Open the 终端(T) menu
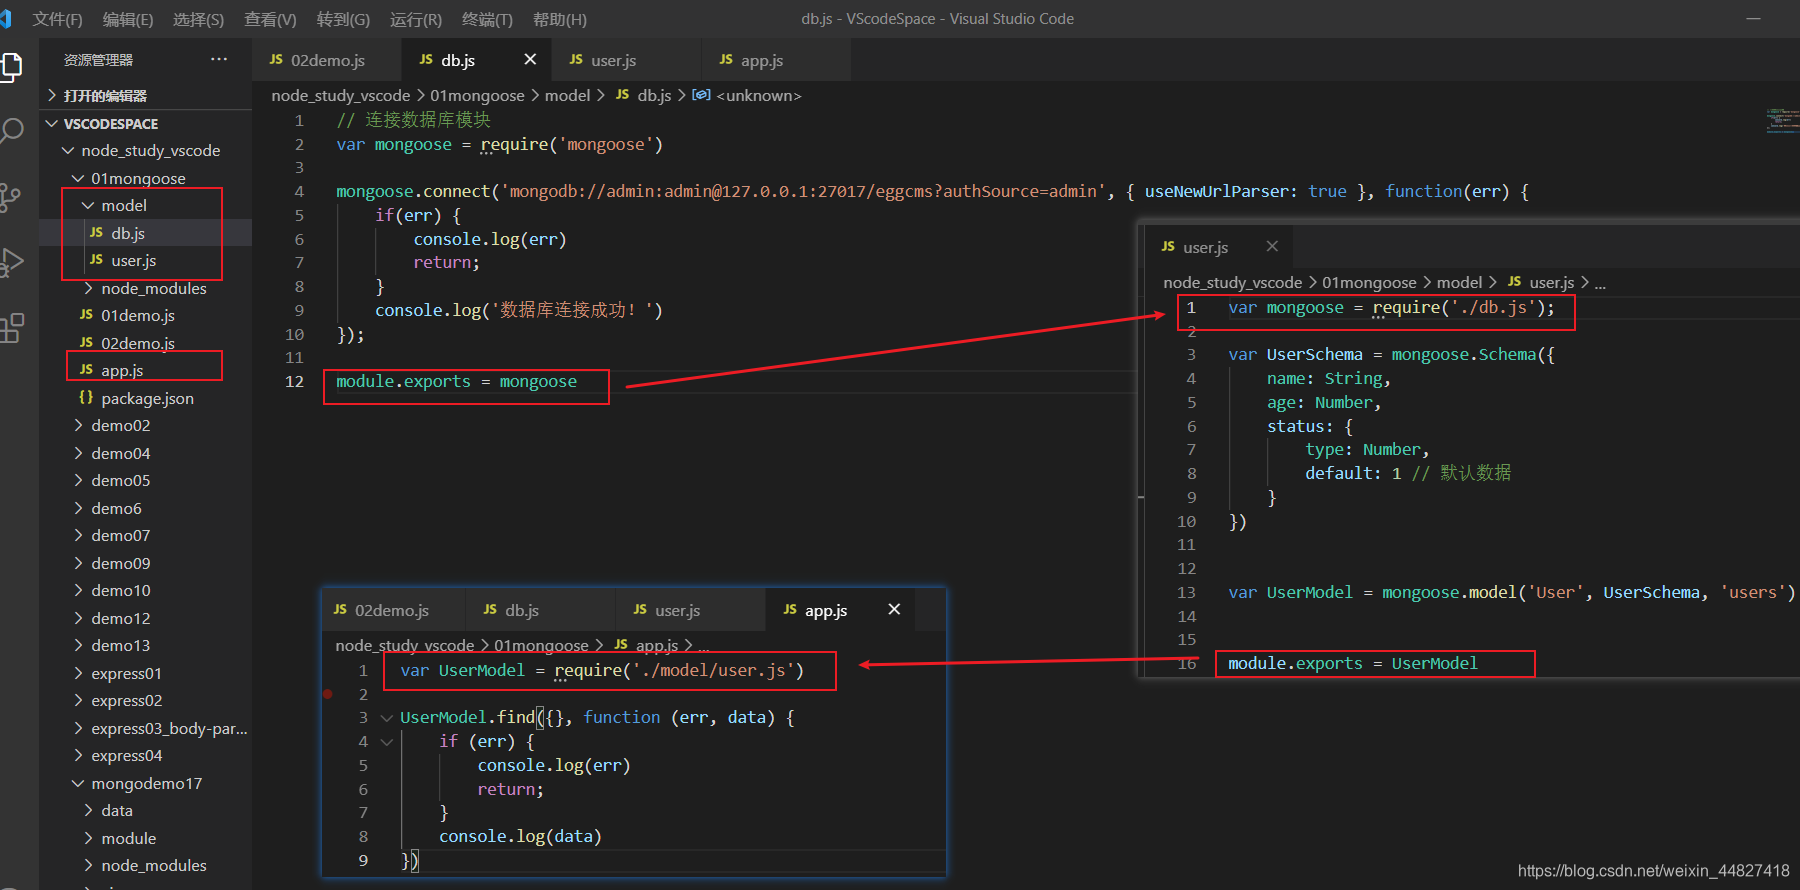1800x890 pixels. click(487, 19)
